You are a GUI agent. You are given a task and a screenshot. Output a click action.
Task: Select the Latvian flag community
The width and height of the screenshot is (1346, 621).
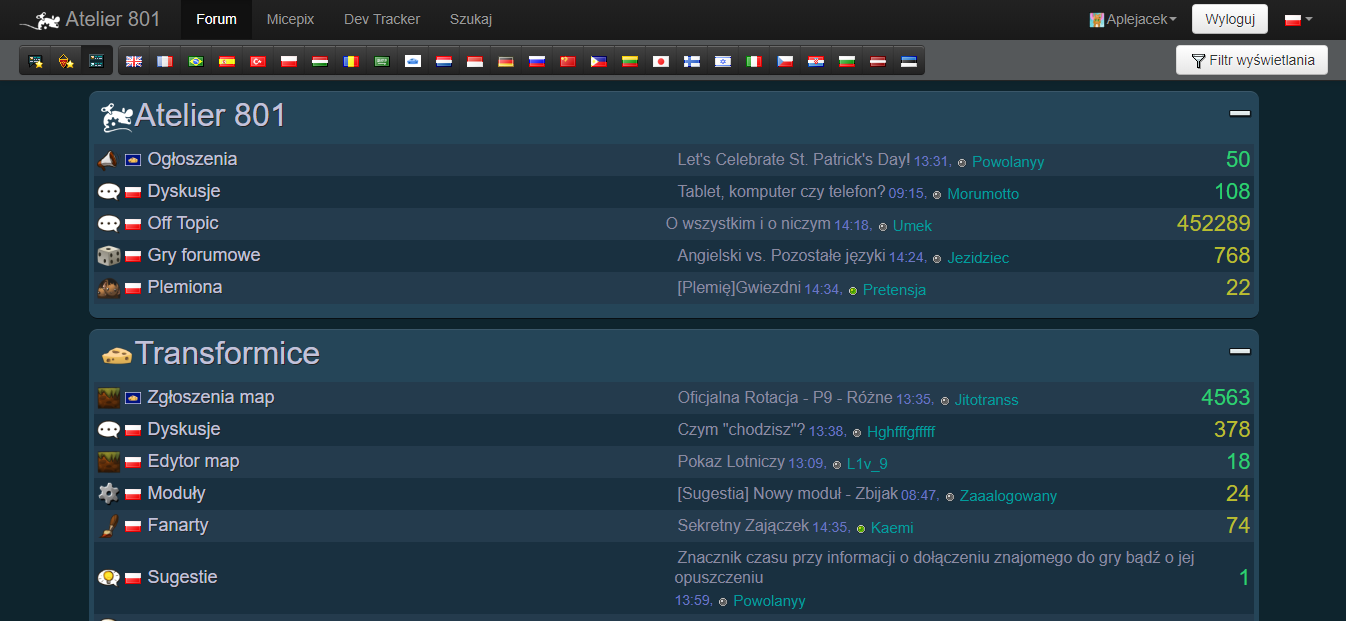(878, 61)
